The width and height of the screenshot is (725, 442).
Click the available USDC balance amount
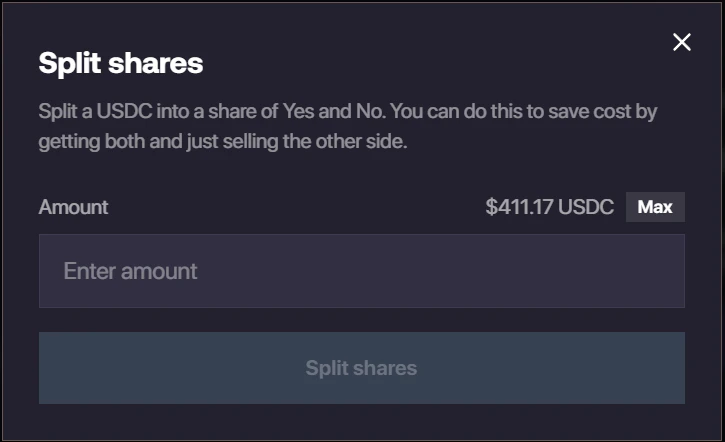pos(549,208)
